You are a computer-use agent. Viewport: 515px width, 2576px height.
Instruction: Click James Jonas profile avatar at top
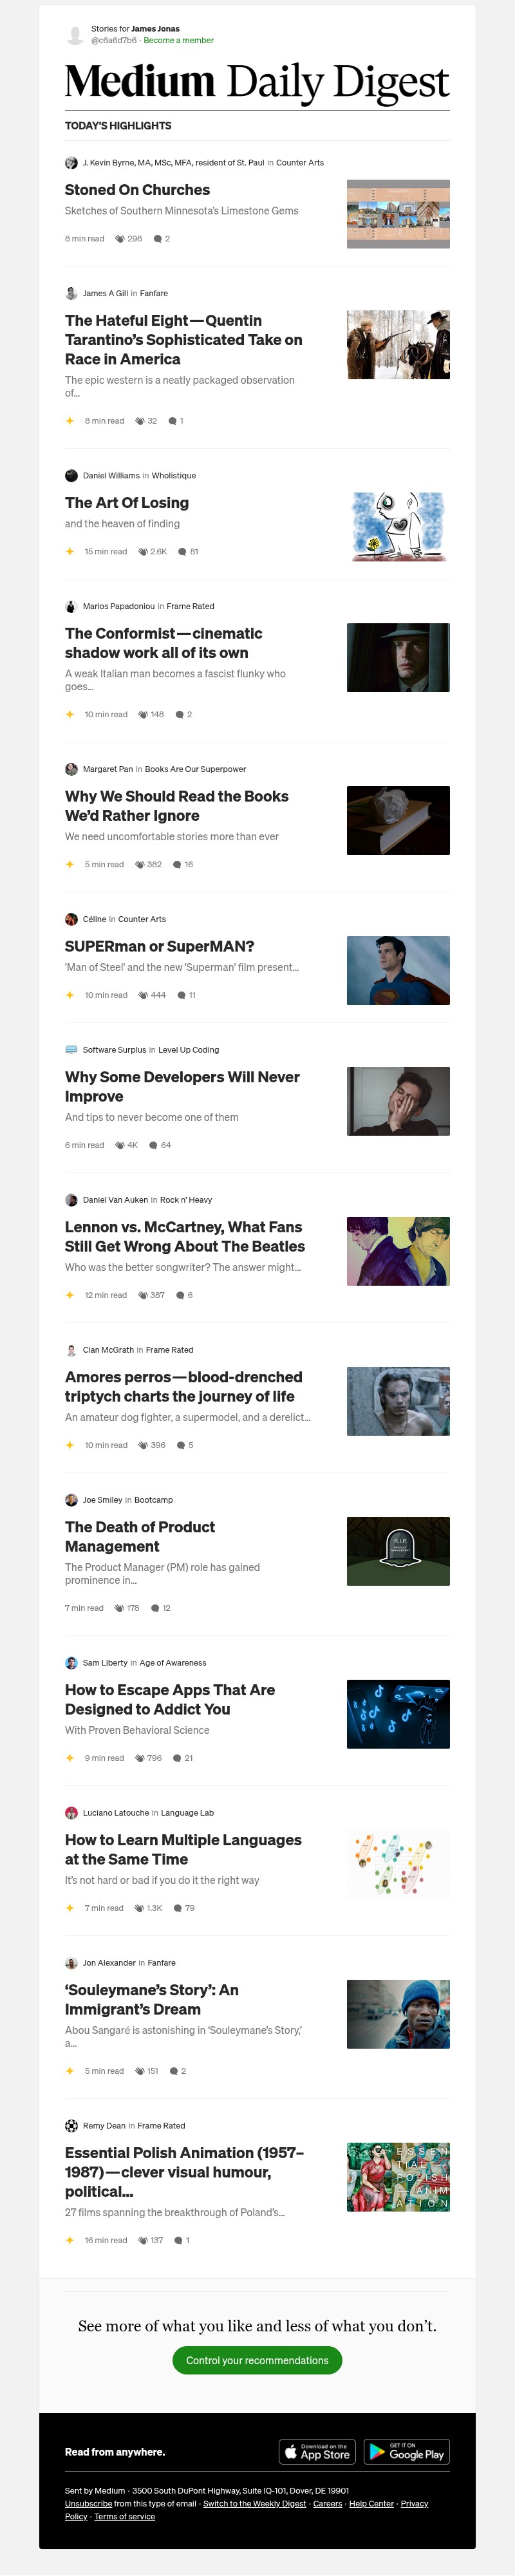75,35
